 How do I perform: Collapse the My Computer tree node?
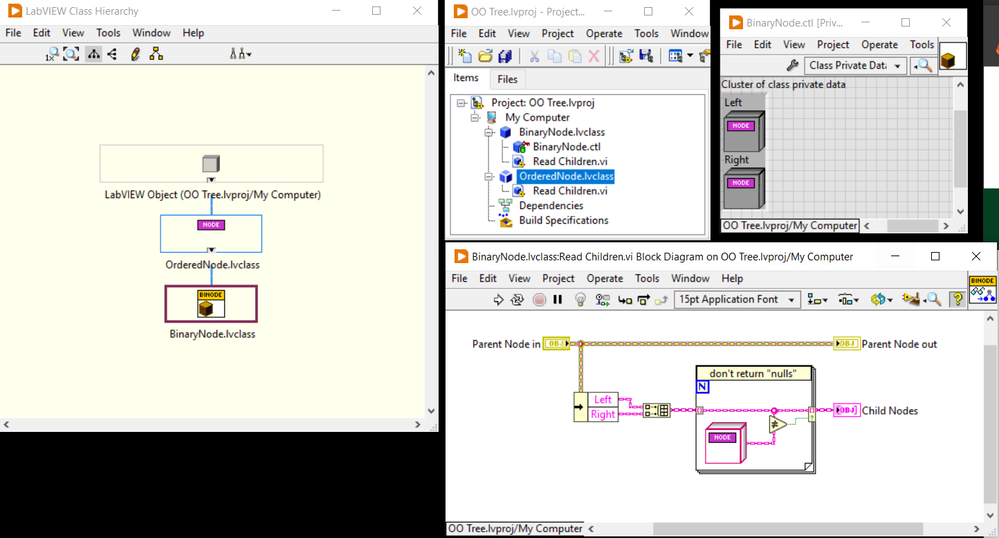(475, 117)
